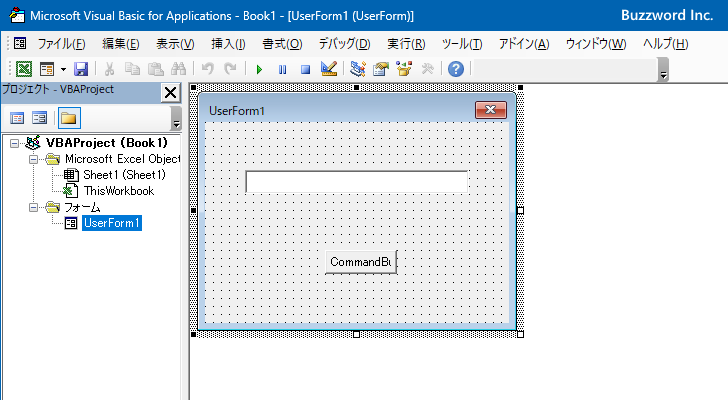
Task: Run the Sub/UserForm with the green play icon
Action: coord(259,70)
